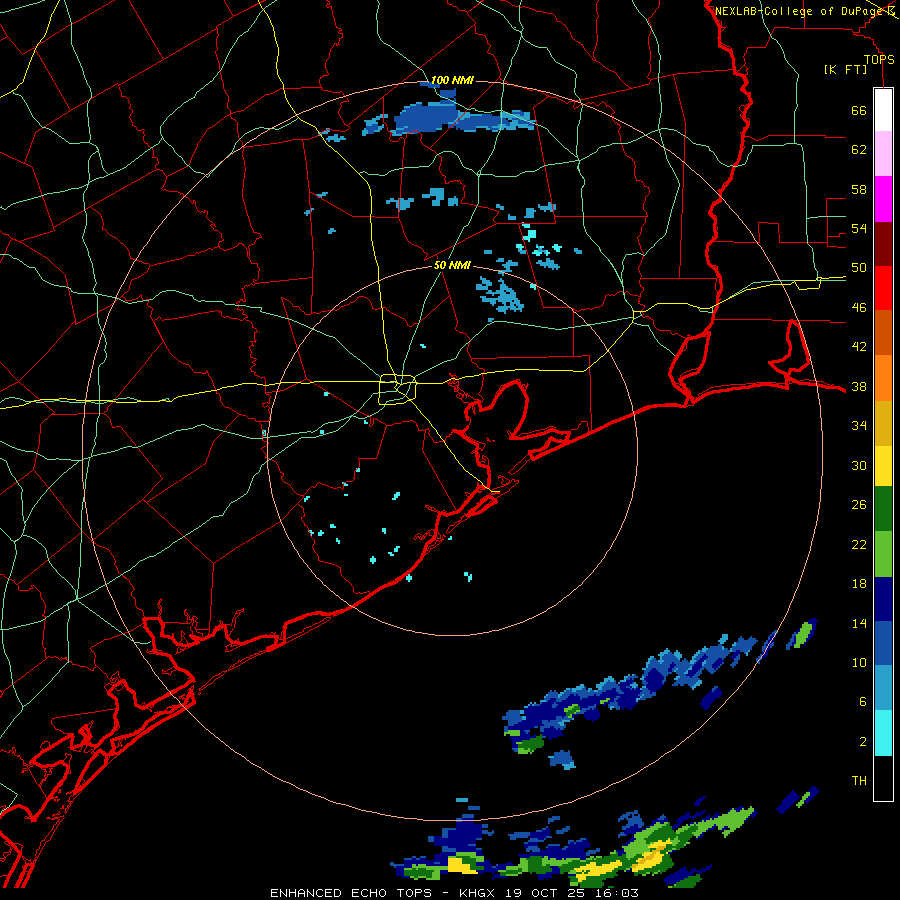Screen dimensions: 900x900
Task: Click the 54 value on the scale
Action: click(859, 228)
